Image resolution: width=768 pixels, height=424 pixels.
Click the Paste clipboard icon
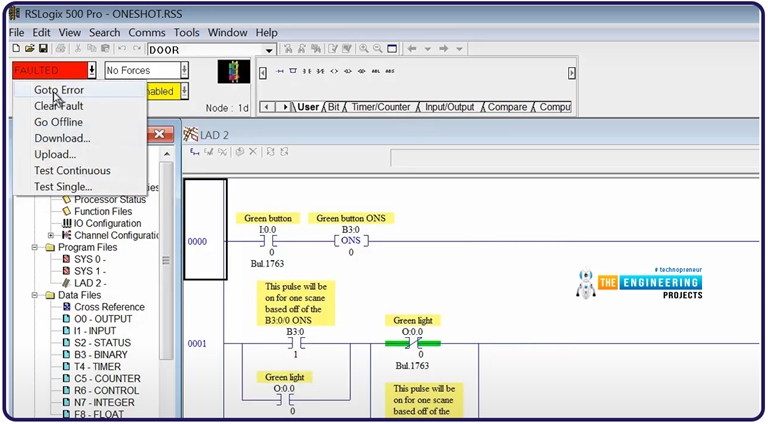(x=105, y=48)
